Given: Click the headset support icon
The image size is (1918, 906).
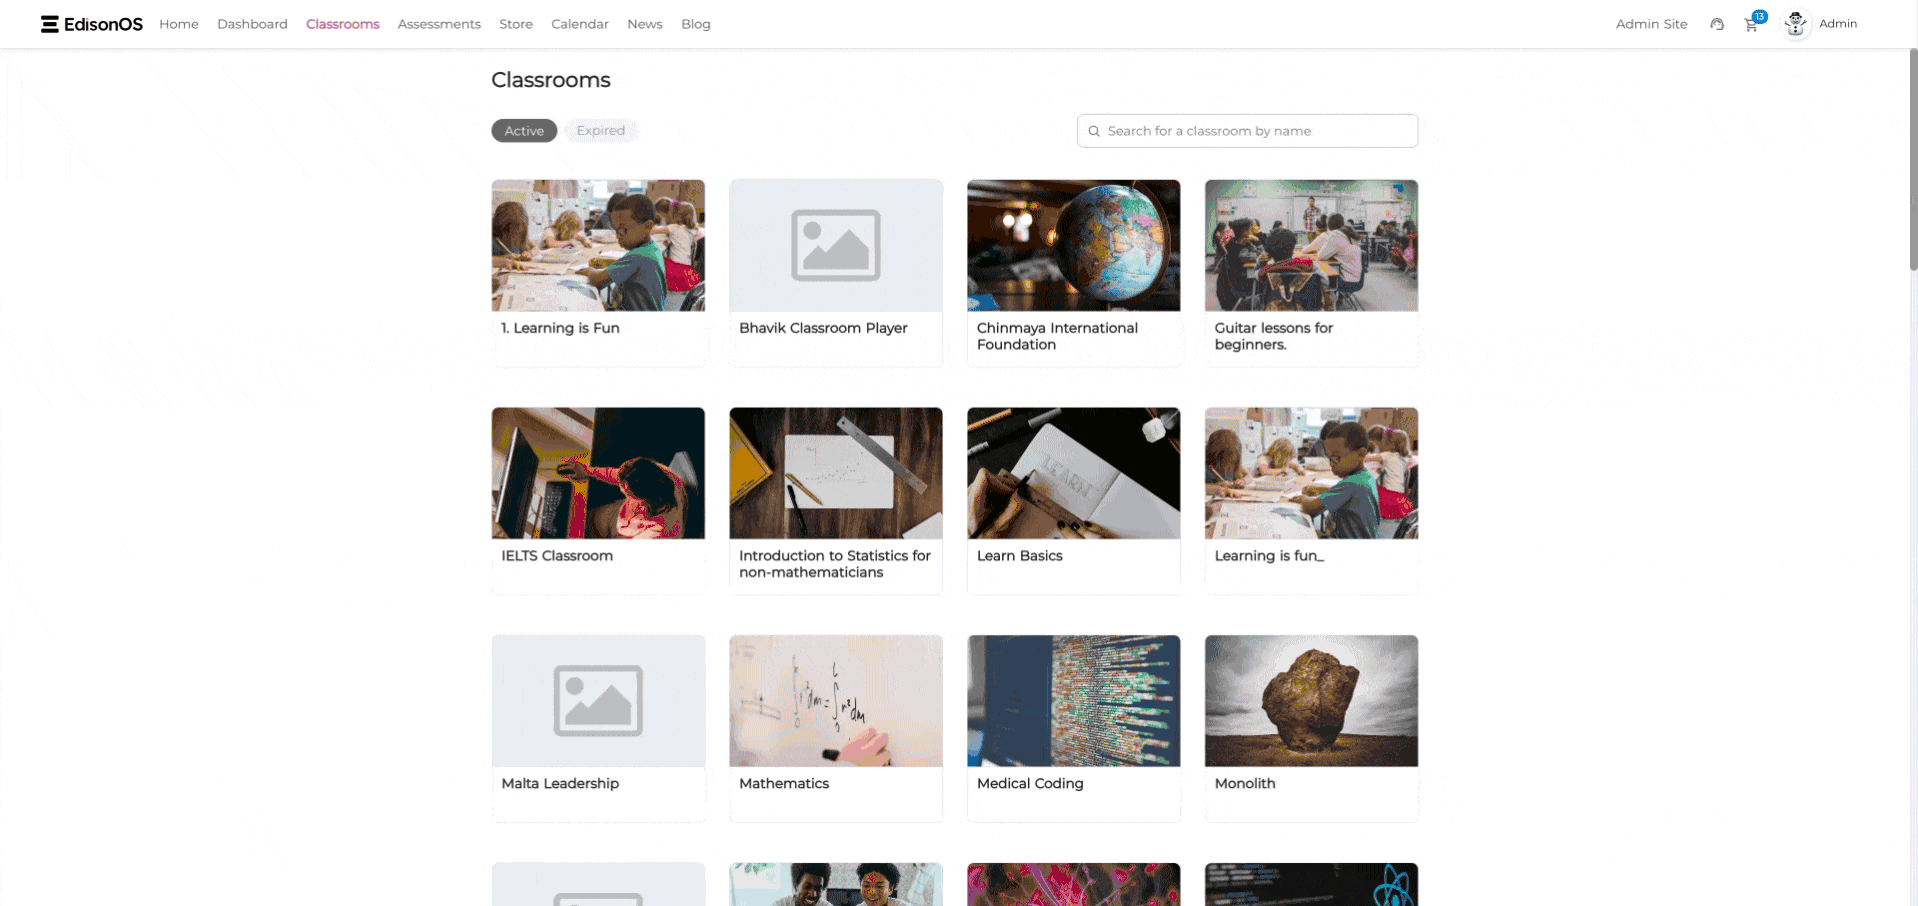Looking at the screenshot, I should pyautogui.click(x=1717, y=24).
